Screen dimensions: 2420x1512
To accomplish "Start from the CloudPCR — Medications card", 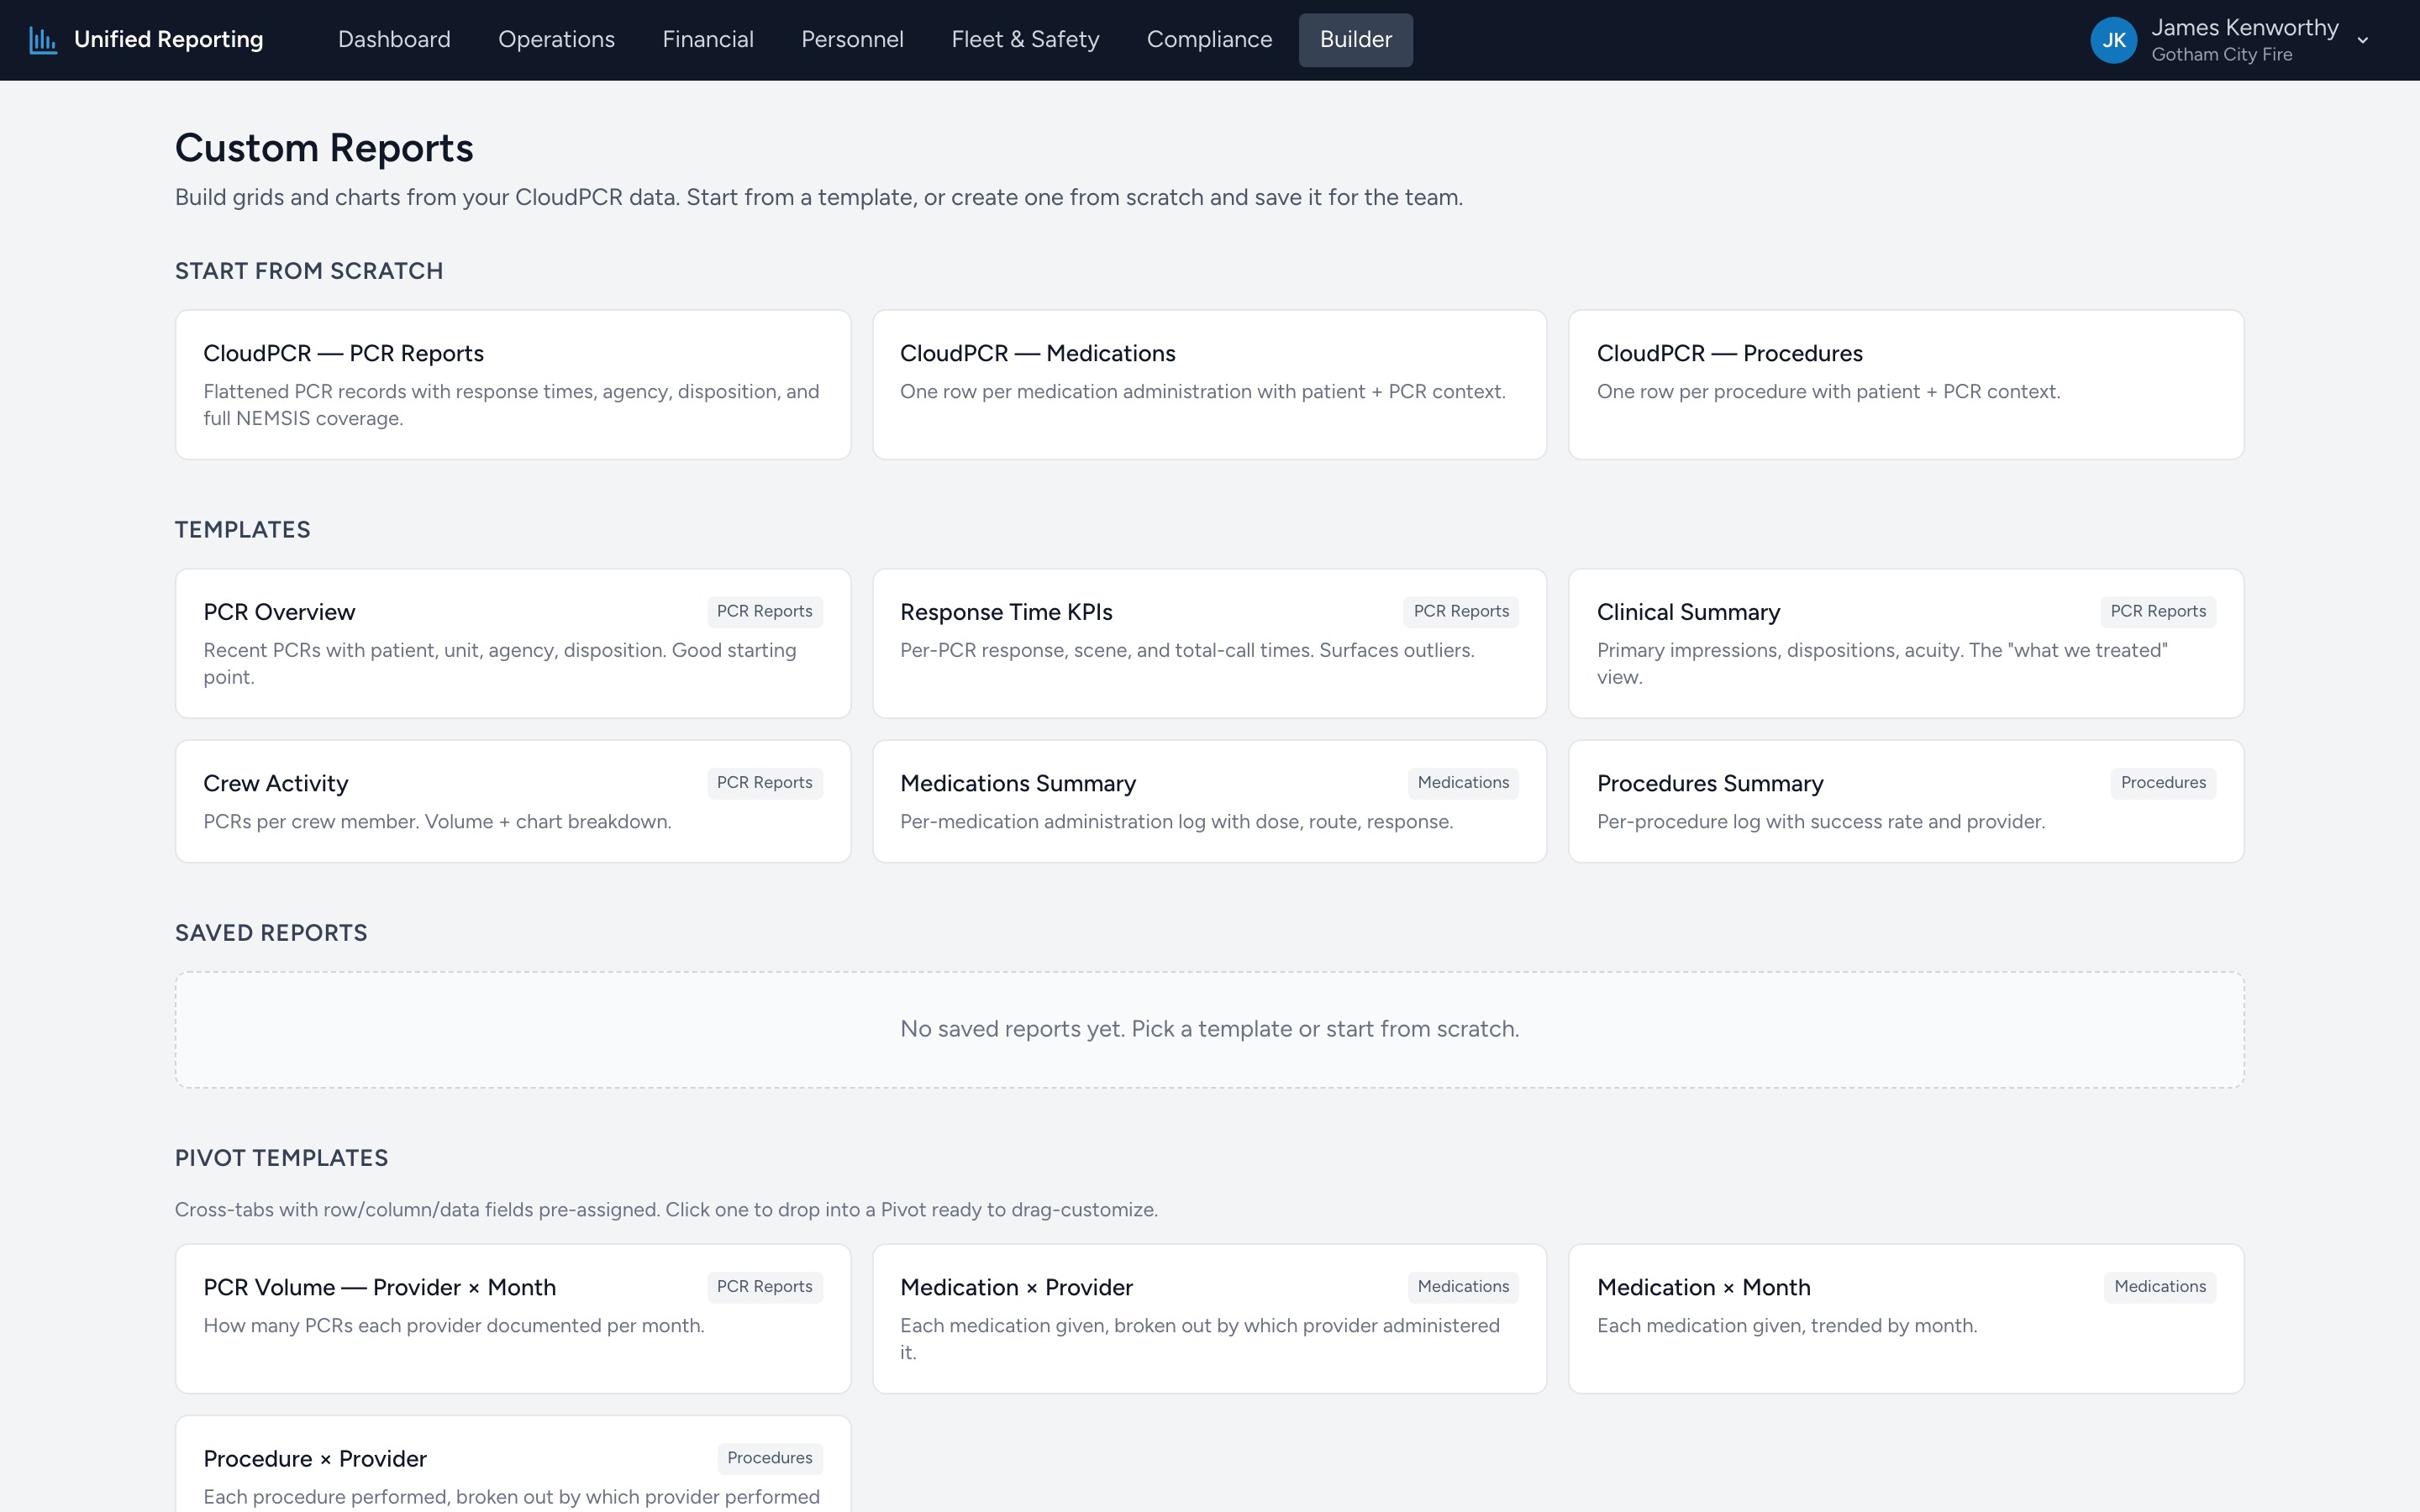I will (x=1209, y=385).
